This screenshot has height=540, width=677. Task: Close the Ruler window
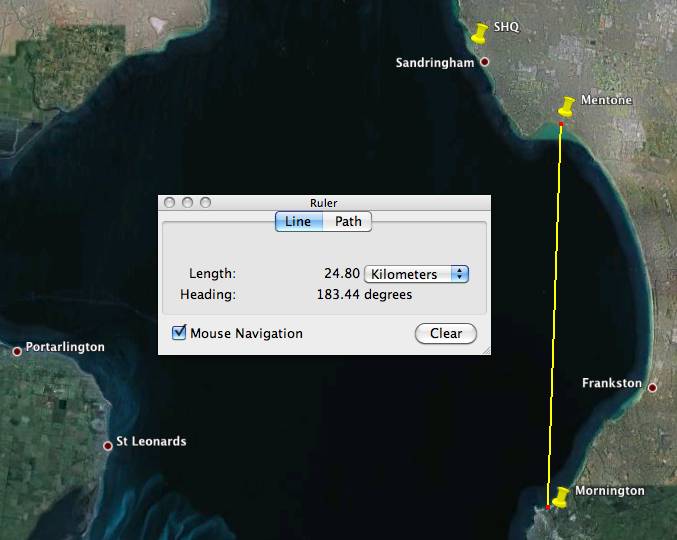169,202
